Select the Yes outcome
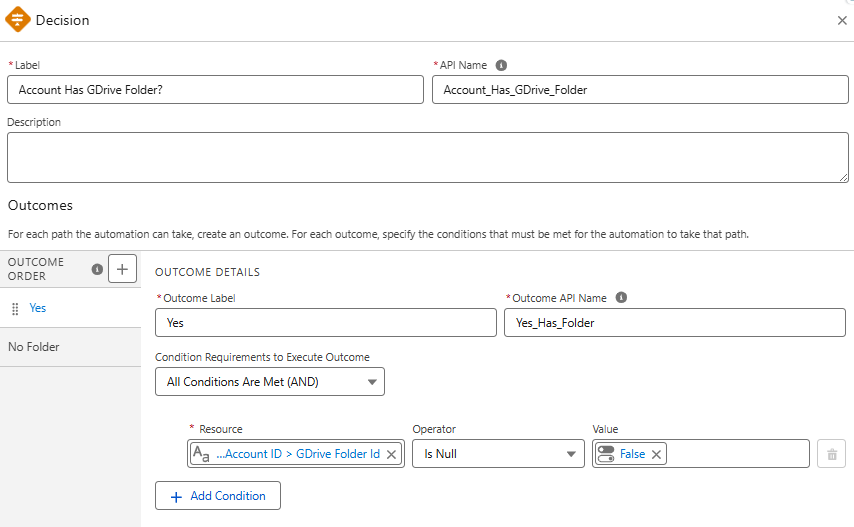This screenshot has height=527, width=854. point(38,308)
